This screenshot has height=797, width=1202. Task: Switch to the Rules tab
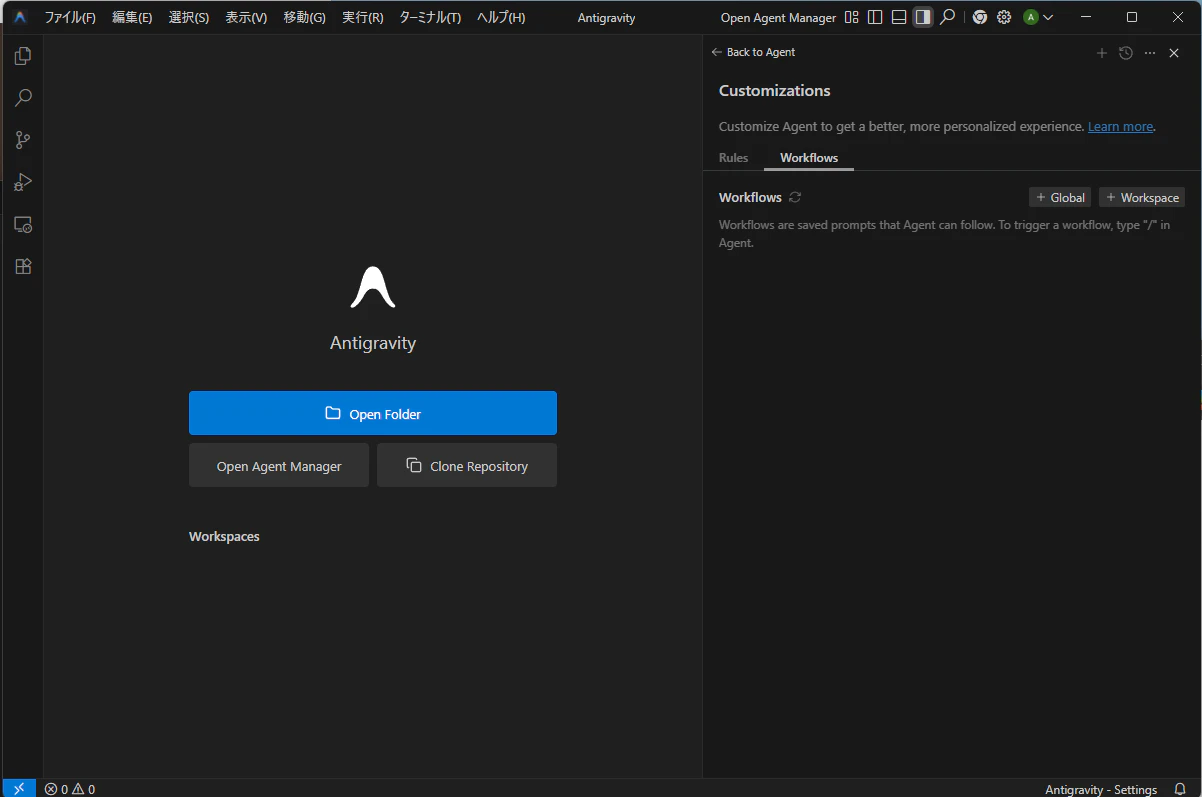pyautogui.click(x=733, y=158)
